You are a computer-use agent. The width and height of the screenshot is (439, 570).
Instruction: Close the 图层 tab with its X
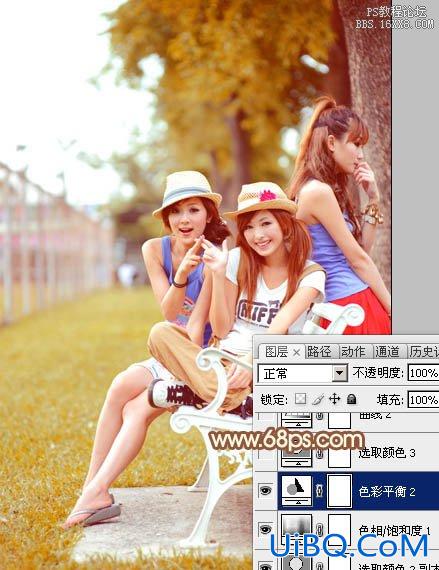tap(297, 352)
